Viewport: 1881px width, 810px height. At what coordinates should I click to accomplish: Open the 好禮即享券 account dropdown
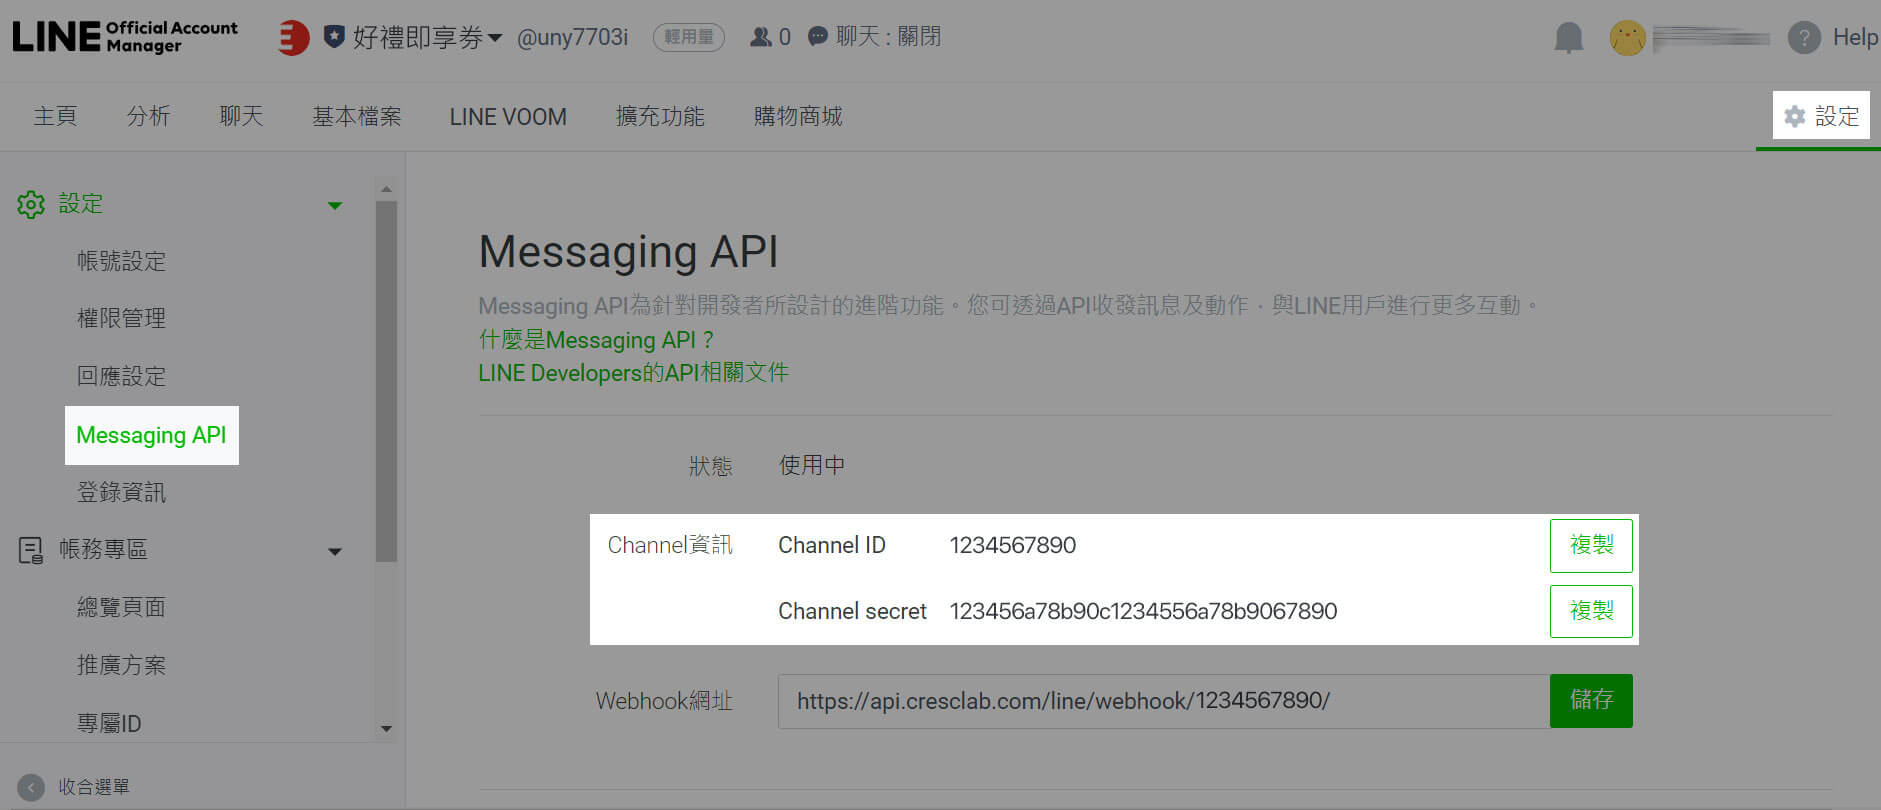[427, 38]
